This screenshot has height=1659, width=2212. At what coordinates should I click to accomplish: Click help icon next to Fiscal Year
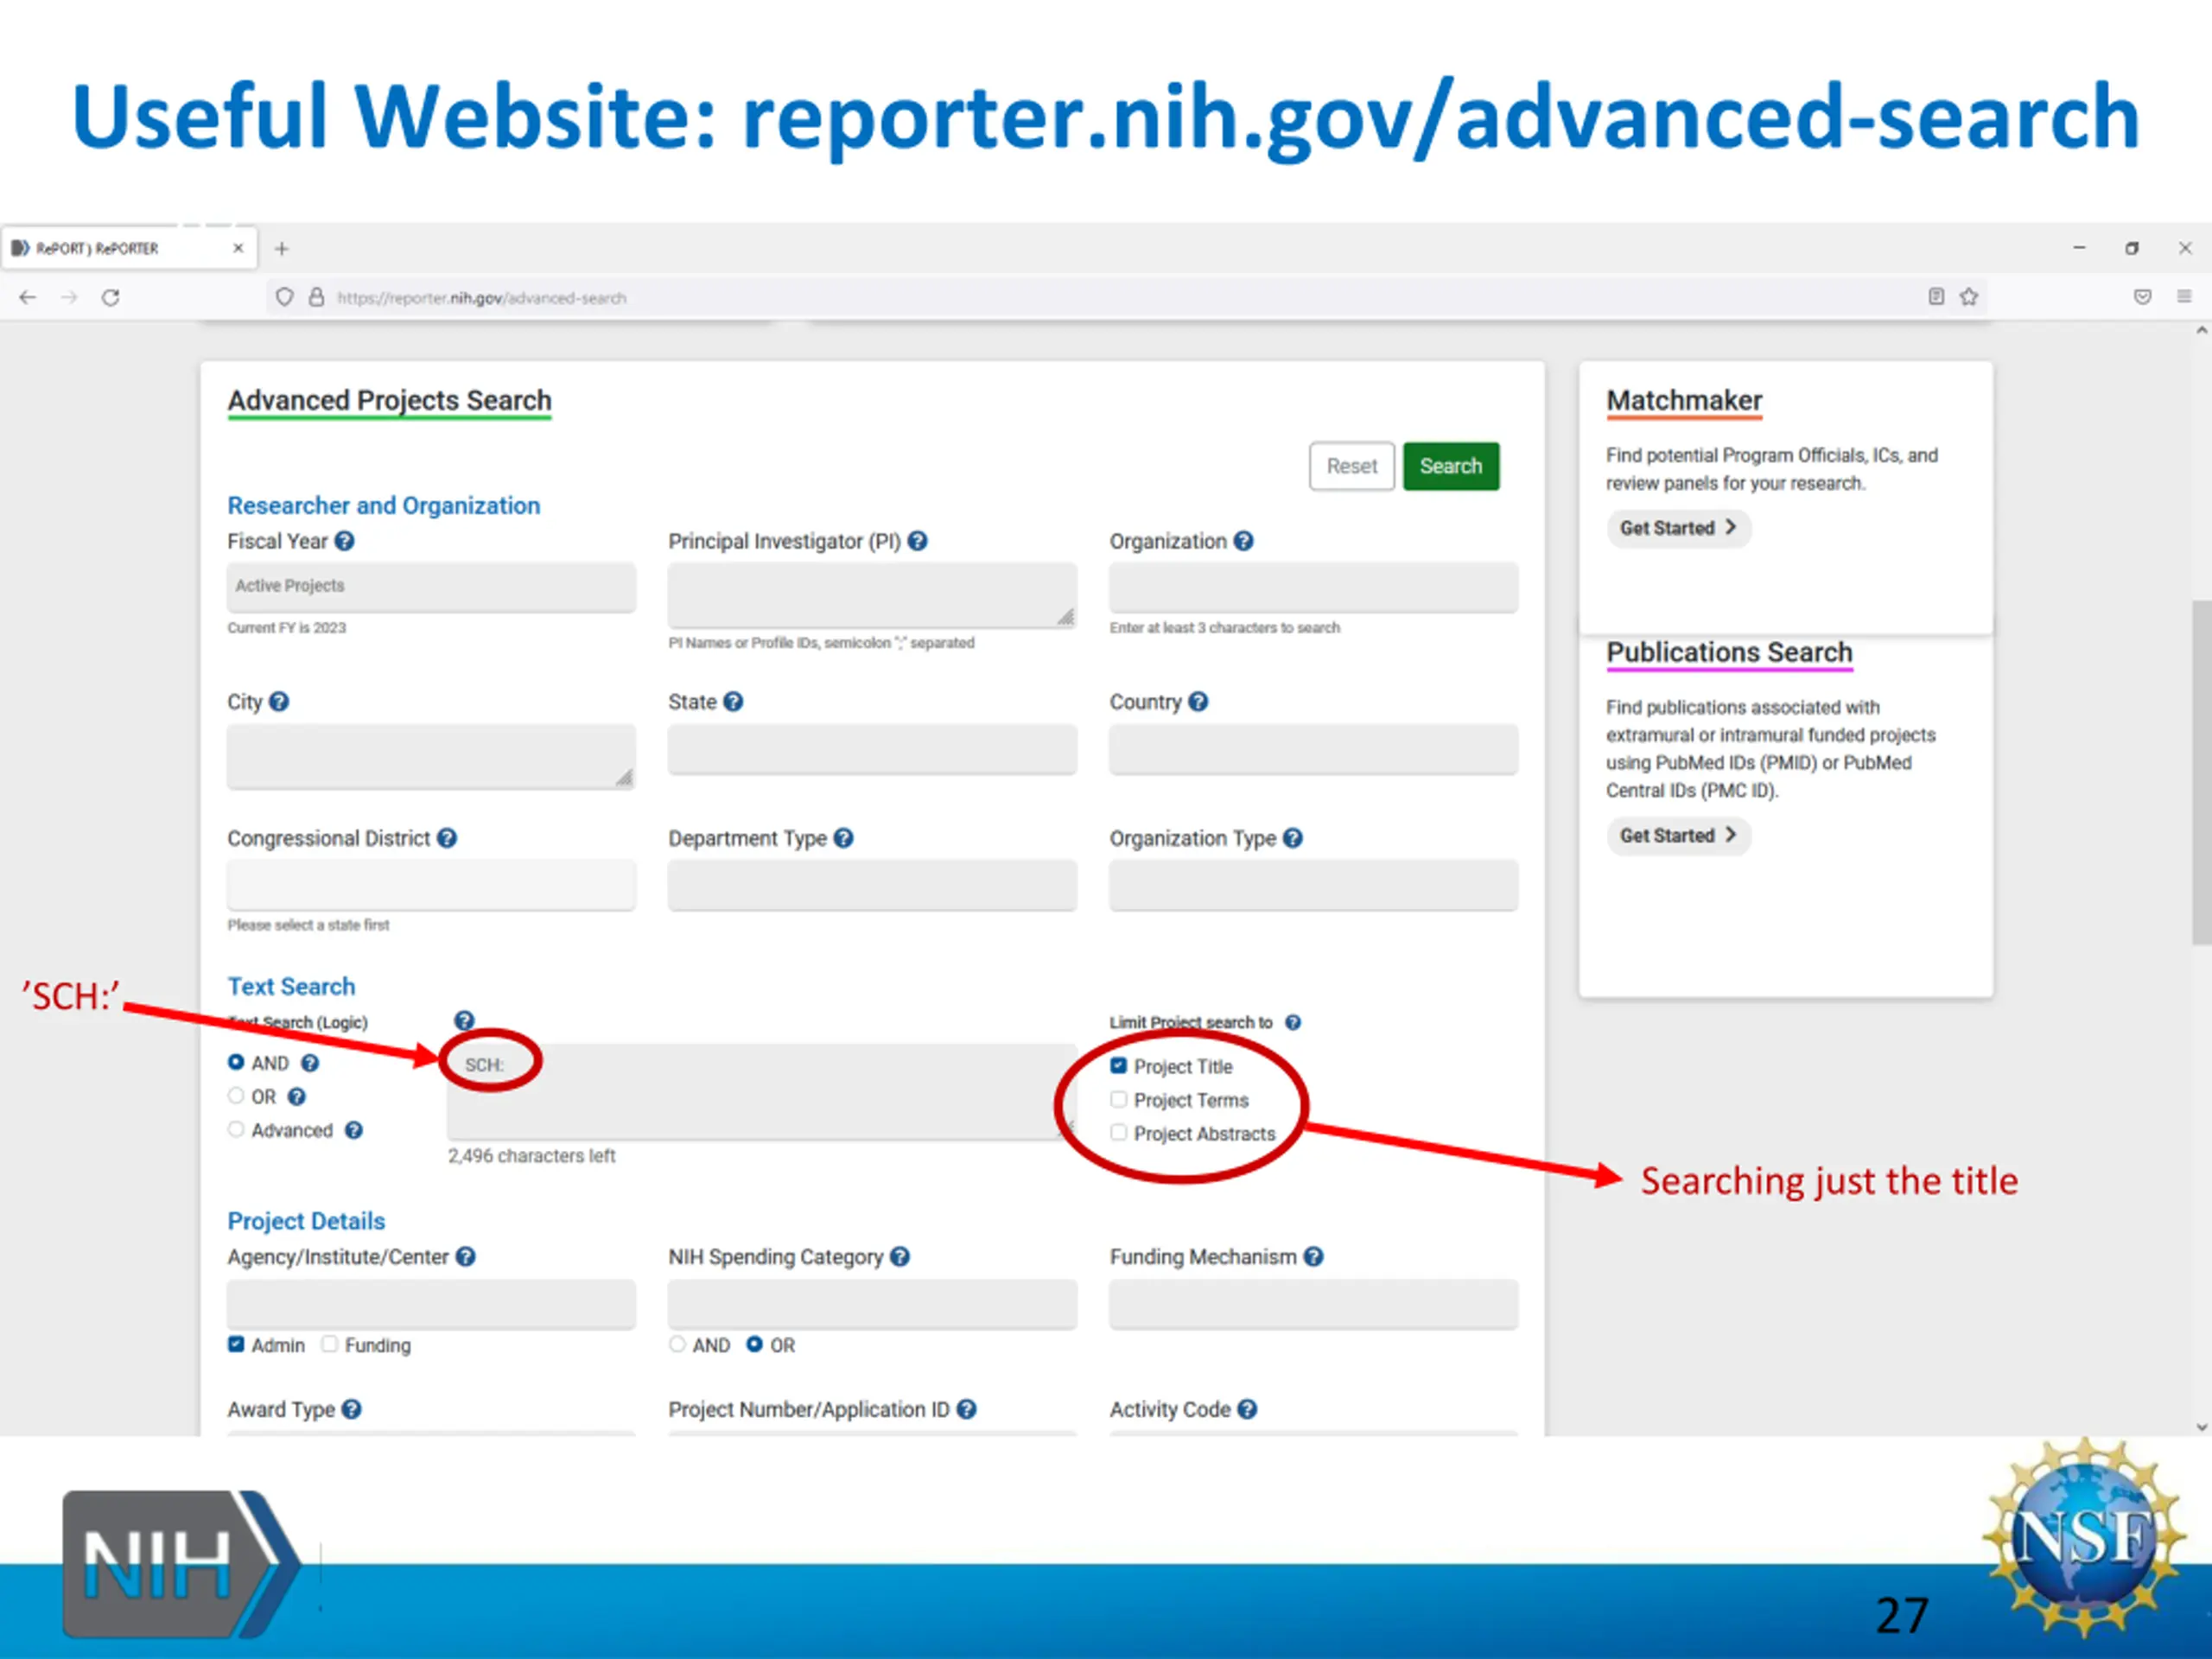(x=344, y=541)
